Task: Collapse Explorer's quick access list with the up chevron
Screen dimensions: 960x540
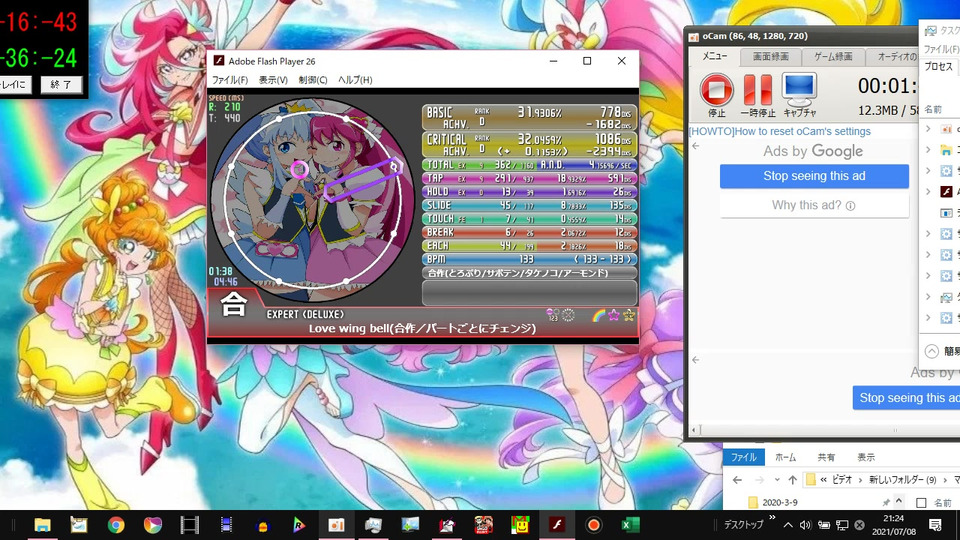Action: click(x=899, y=501)
